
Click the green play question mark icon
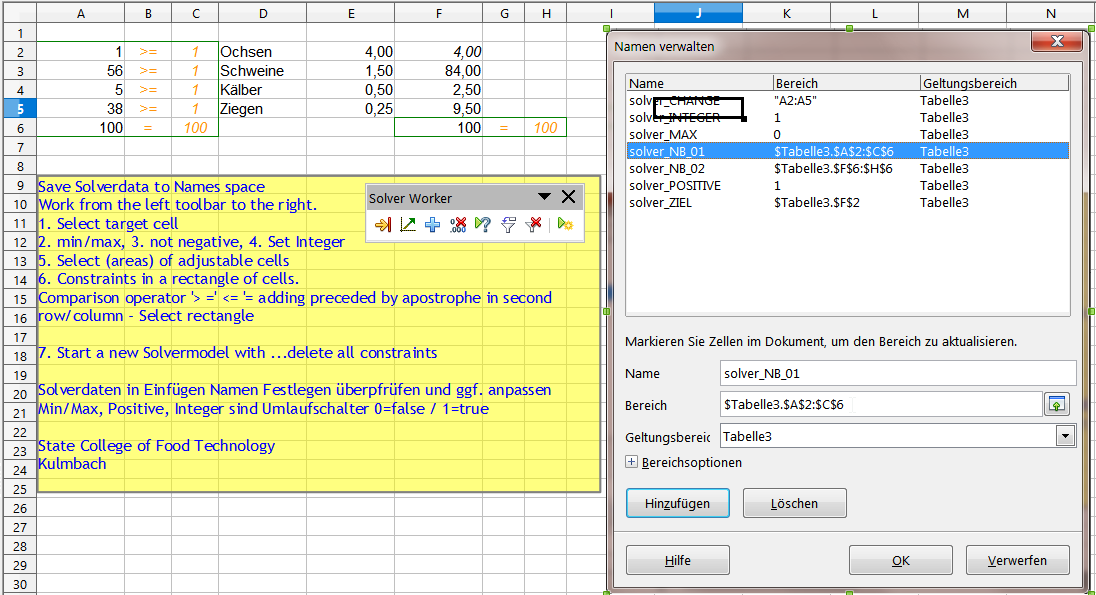pyautogui.click(x=483, y=225)
